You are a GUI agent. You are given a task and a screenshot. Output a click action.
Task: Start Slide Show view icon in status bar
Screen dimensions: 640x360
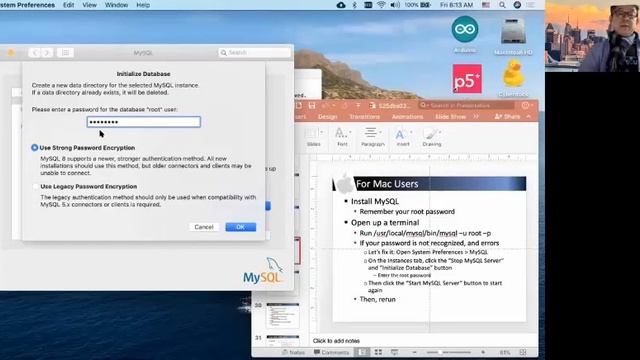pos(394,352)
